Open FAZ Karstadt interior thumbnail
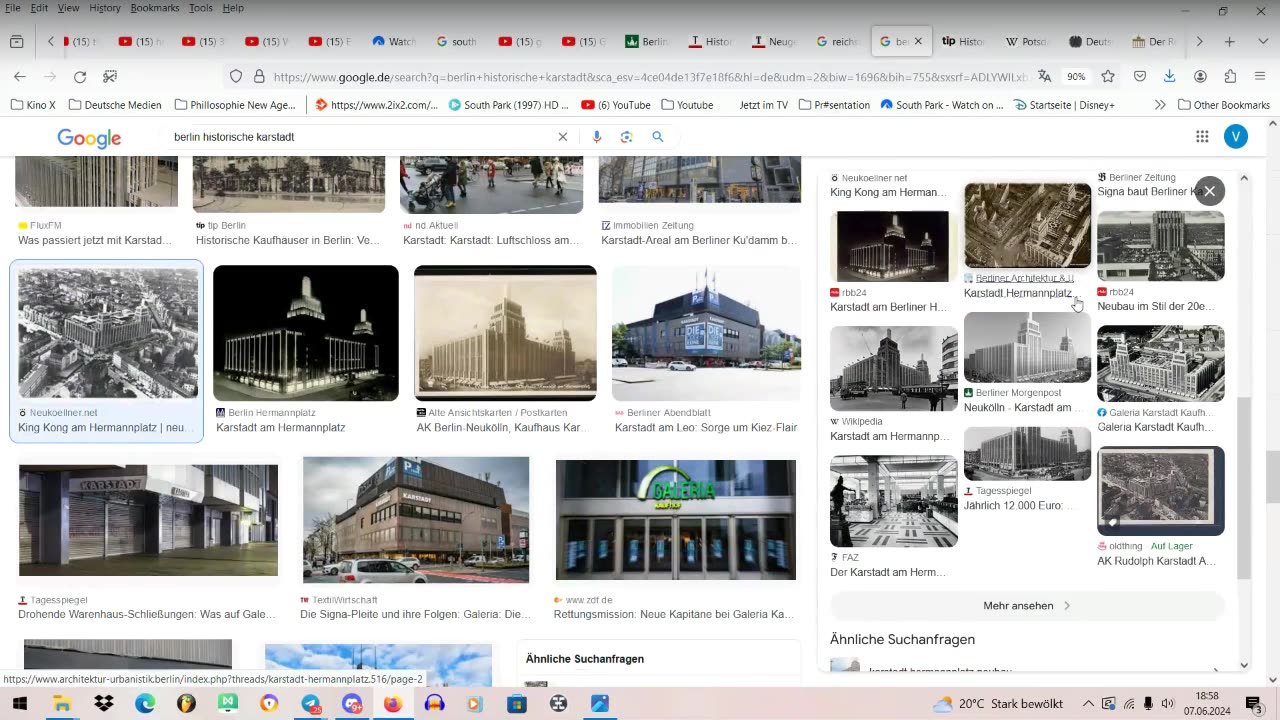Screen dimensions: 1280x720 [x=893, y=501]
